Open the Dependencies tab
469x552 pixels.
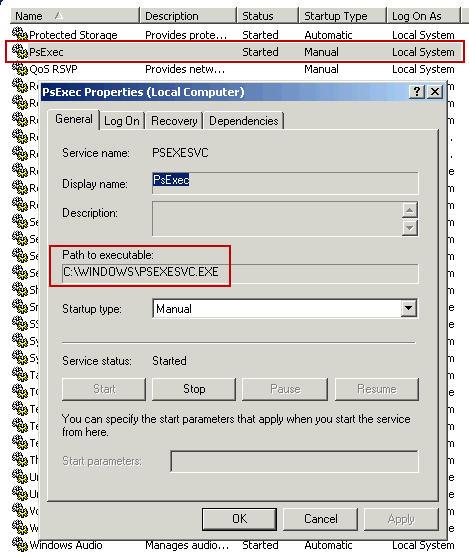[244, 121]
